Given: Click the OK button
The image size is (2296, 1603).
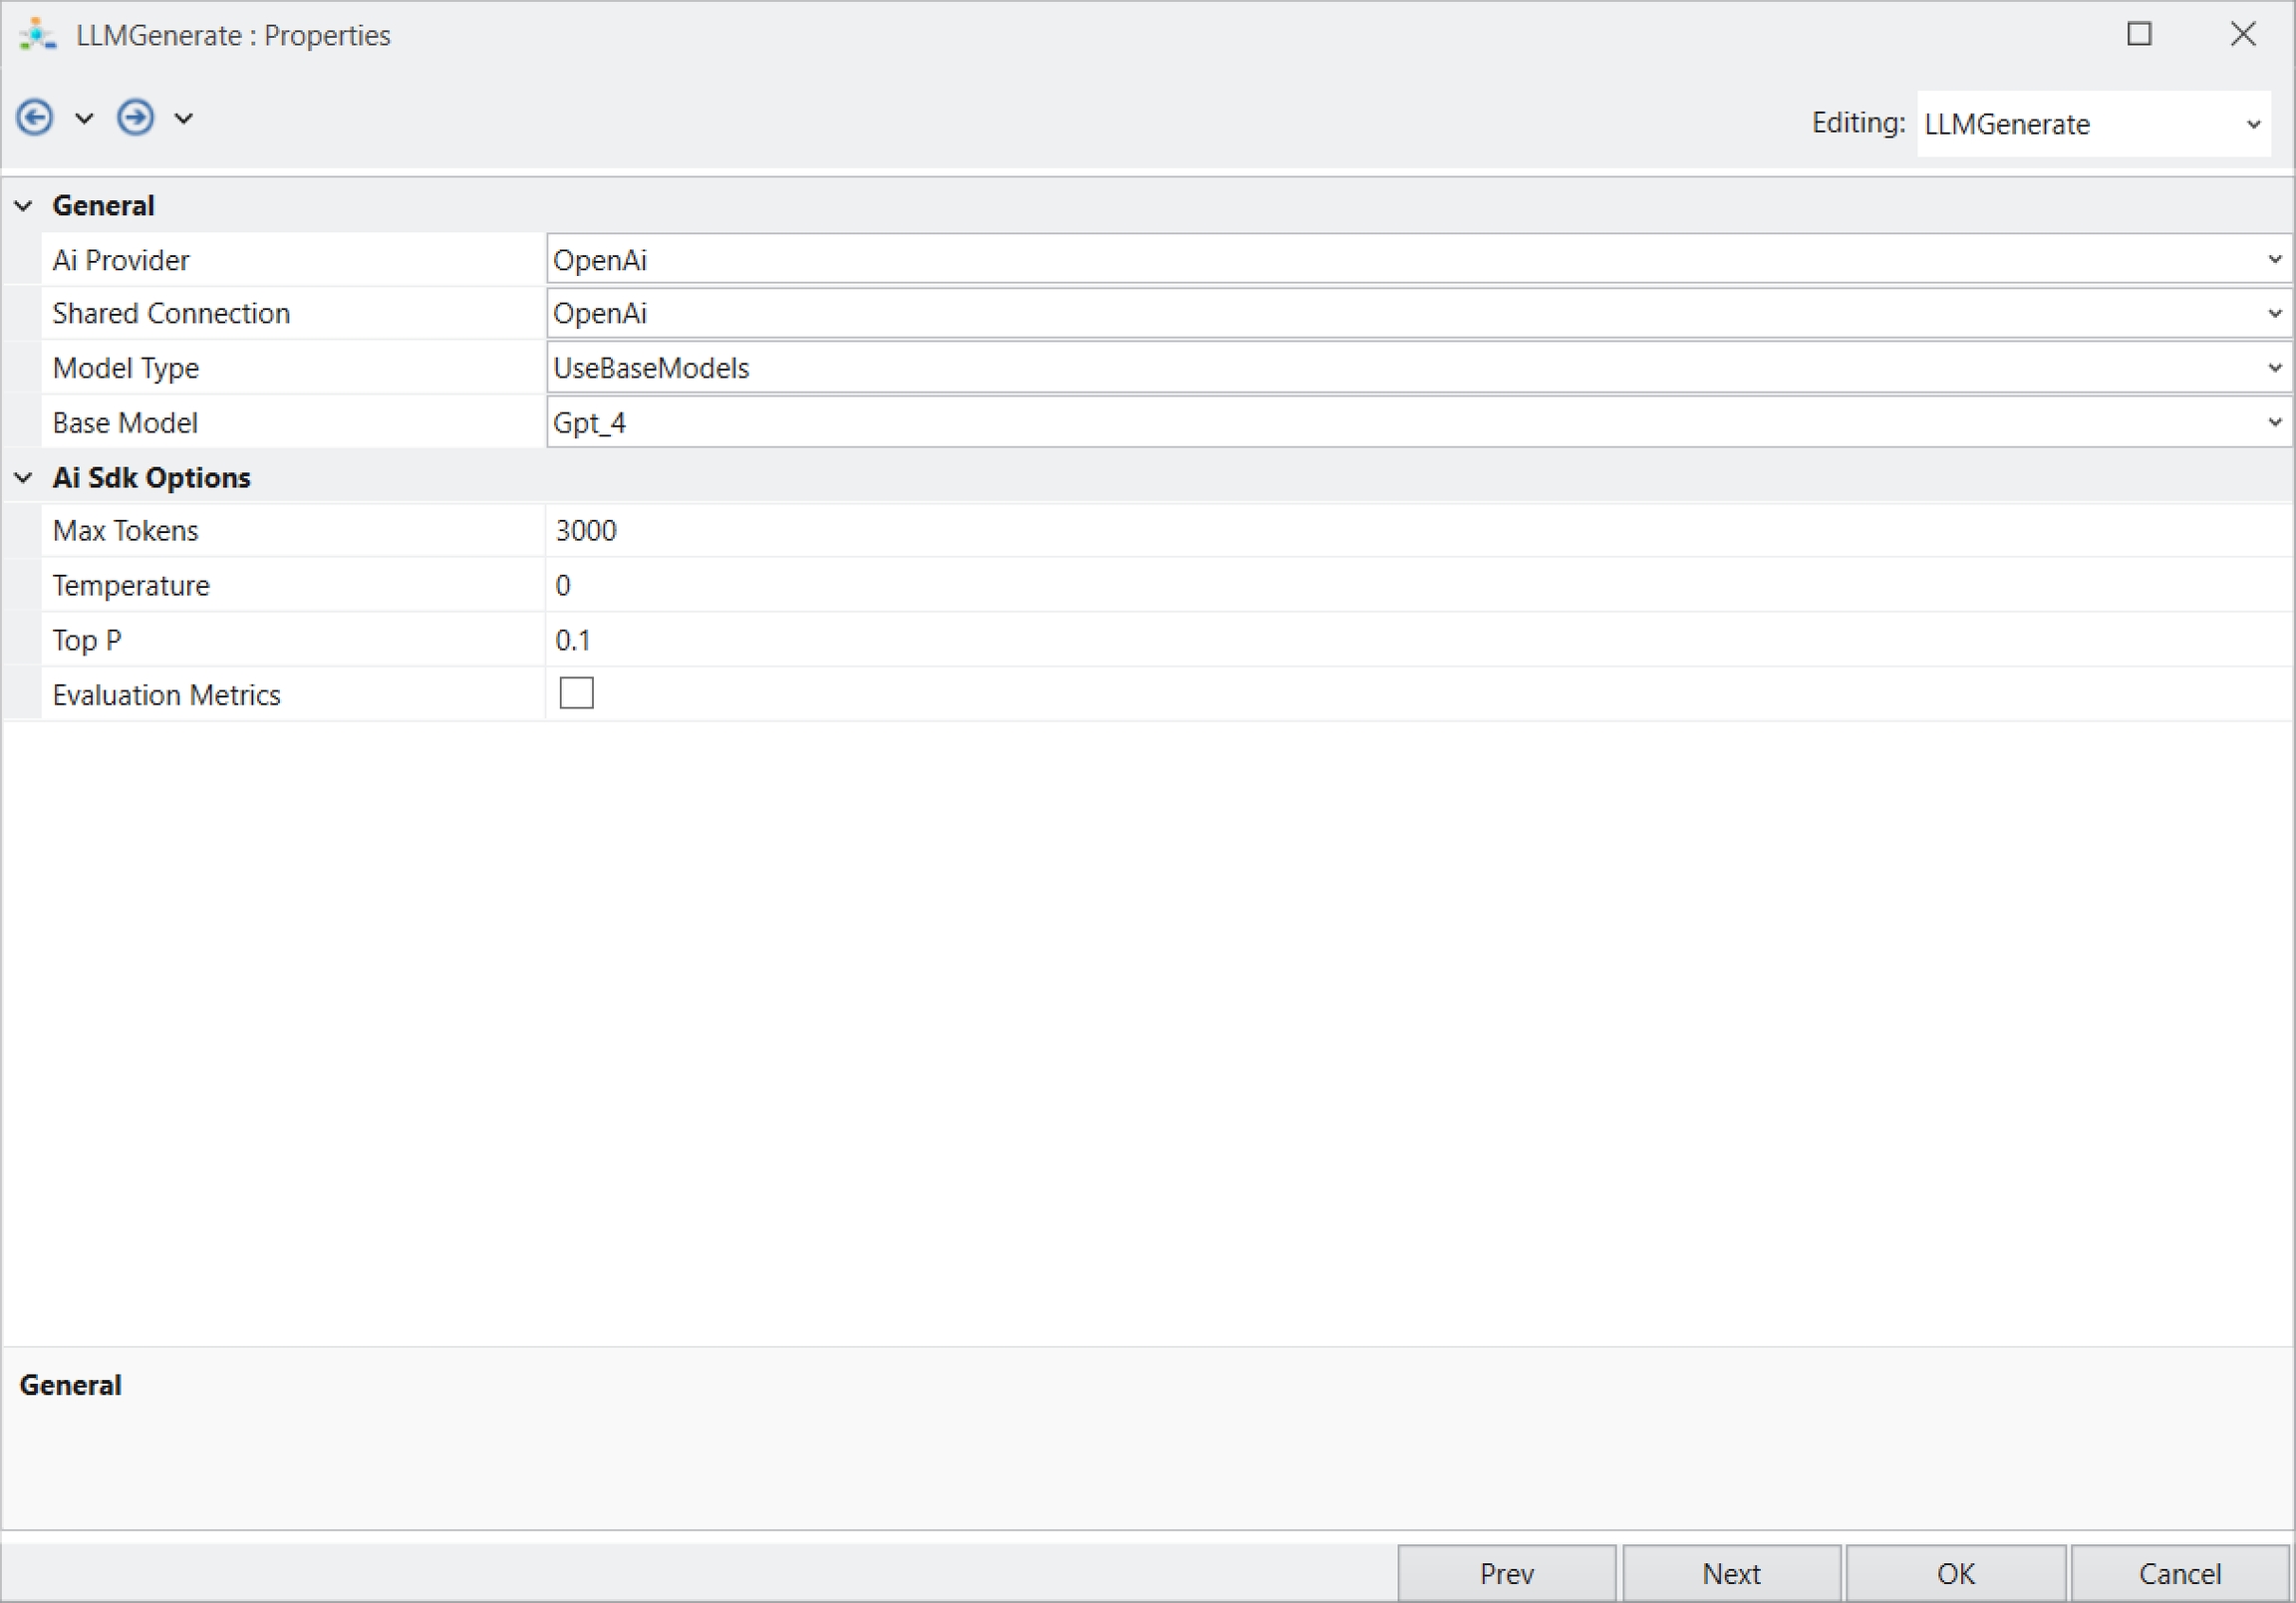Looking at the screenshot, I should pos(1955,1573).
